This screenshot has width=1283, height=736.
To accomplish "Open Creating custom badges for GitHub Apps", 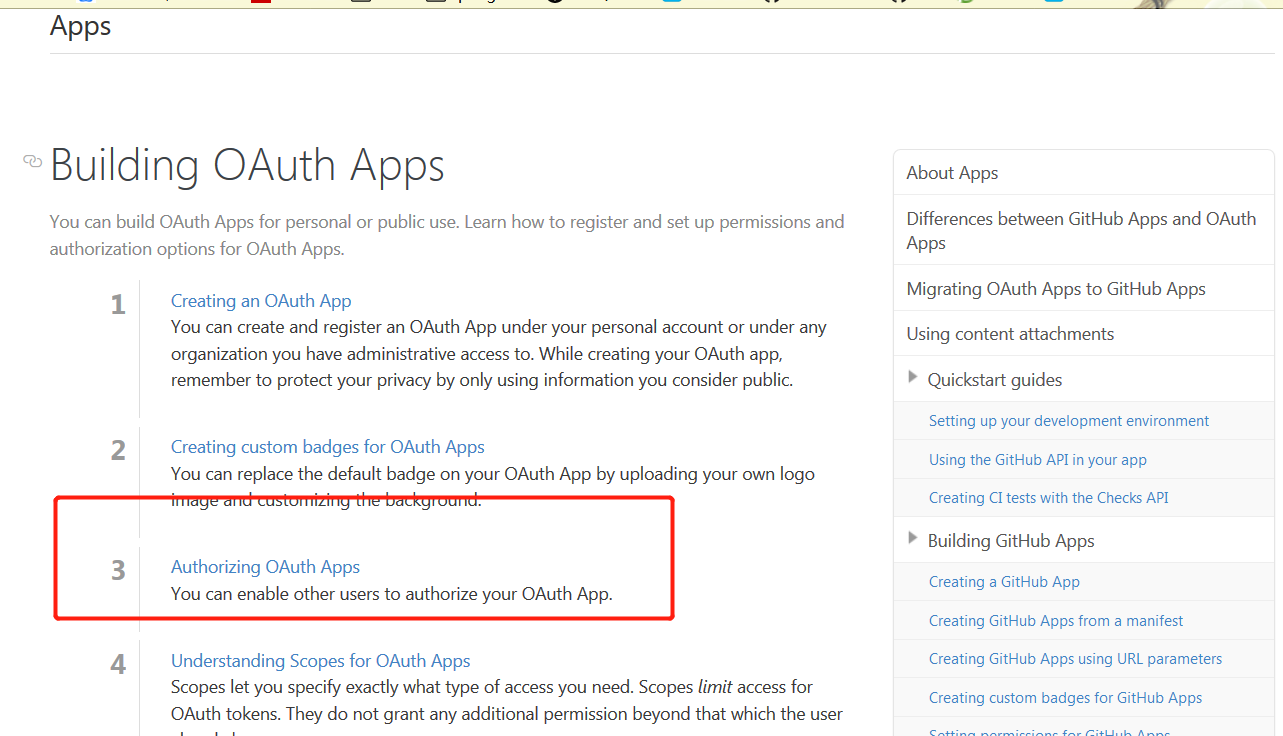I will click(1066, 698).
